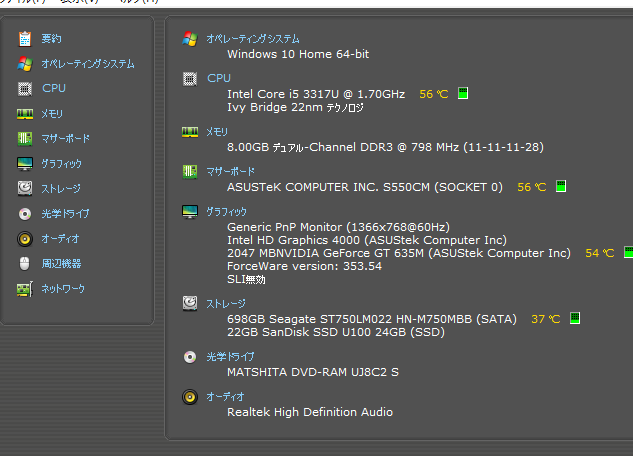633x456 pixels.
Task: Open マザーボード icon in the sidebar
Action: [25, 138]
